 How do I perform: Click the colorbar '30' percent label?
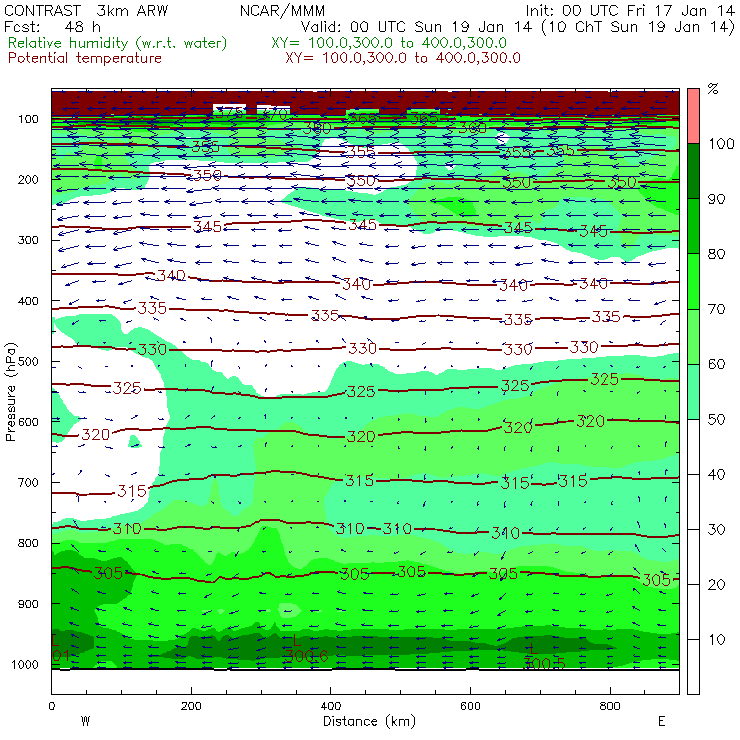click(716, 530)
